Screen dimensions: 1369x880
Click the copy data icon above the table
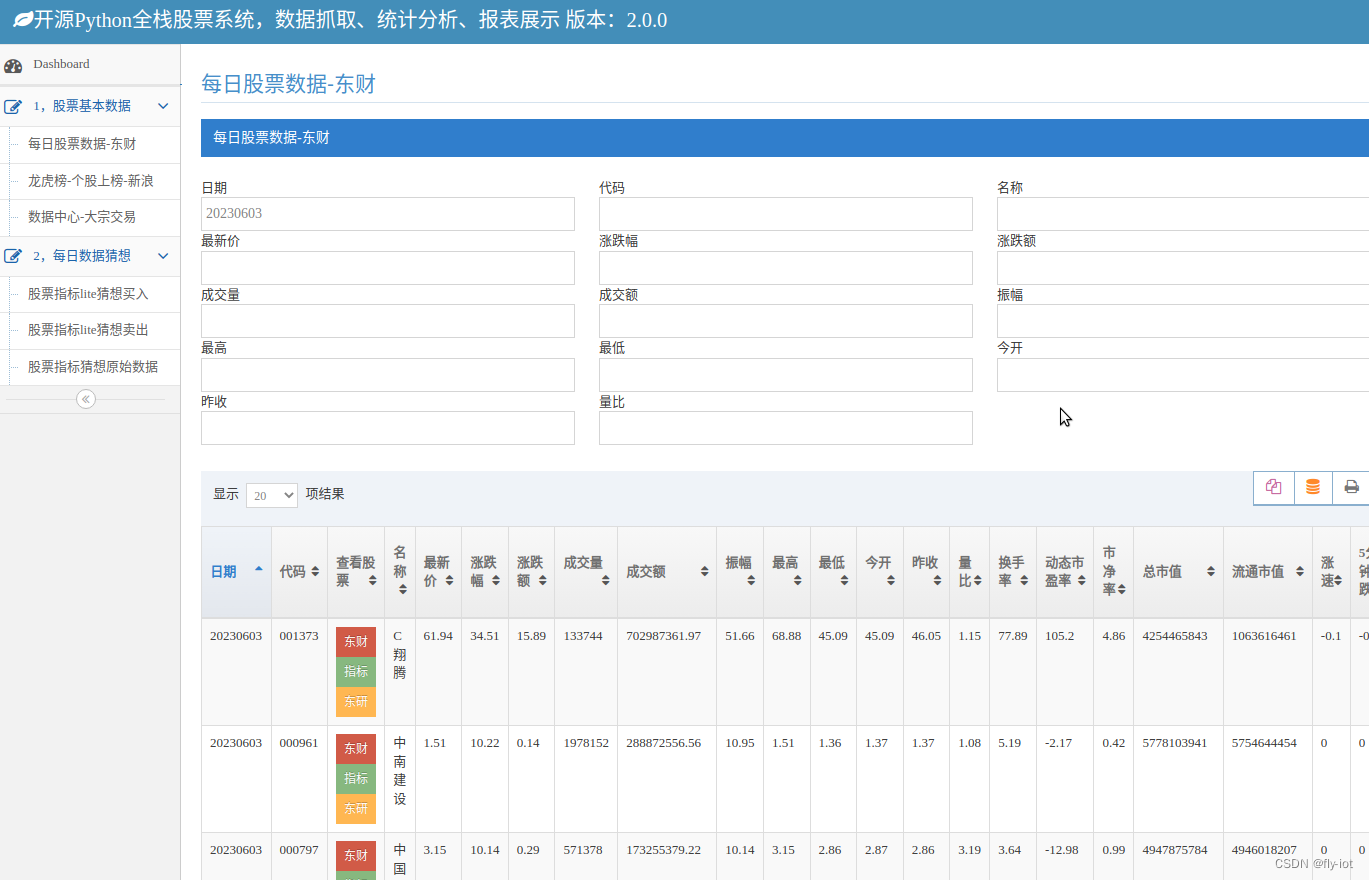click(x=1273, y=487)
